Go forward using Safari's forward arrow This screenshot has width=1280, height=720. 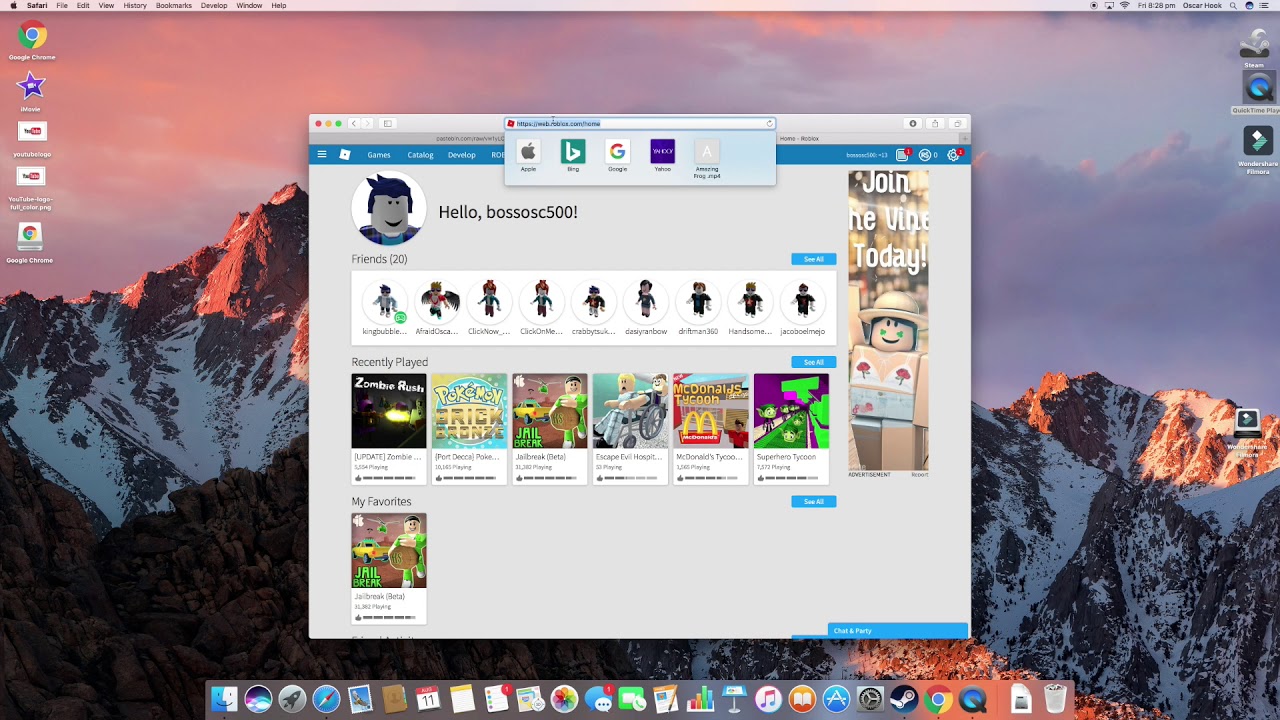tap(367, 124)
